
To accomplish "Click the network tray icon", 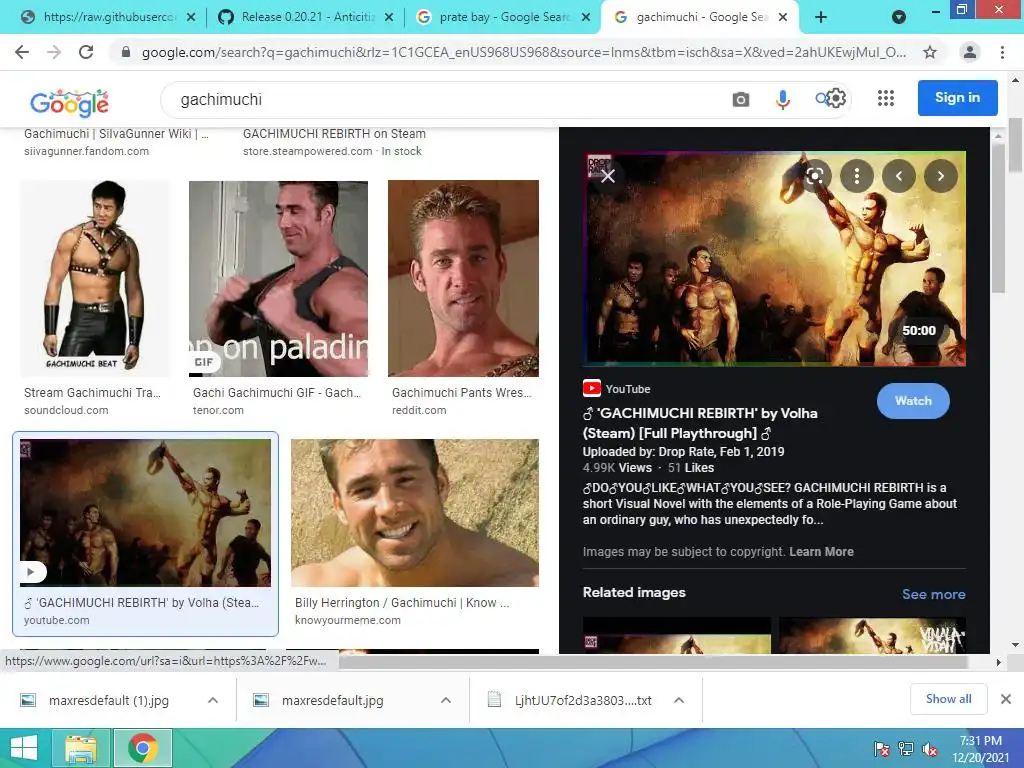I will [x=906, y=749].
